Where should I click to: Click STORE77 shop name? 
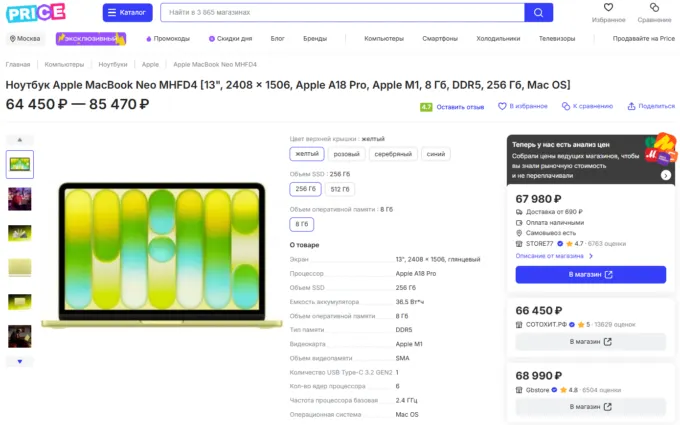(539, 244)
